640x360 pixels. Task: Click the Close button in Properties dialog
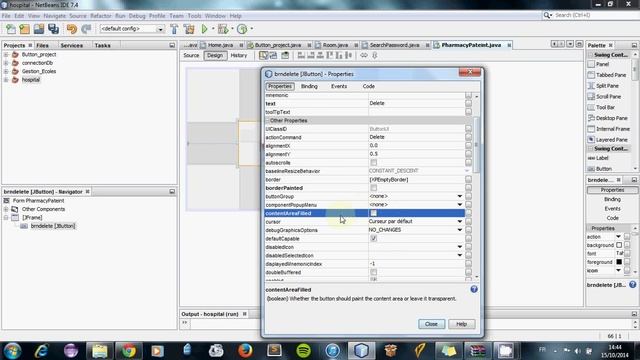tap(431, 324)
